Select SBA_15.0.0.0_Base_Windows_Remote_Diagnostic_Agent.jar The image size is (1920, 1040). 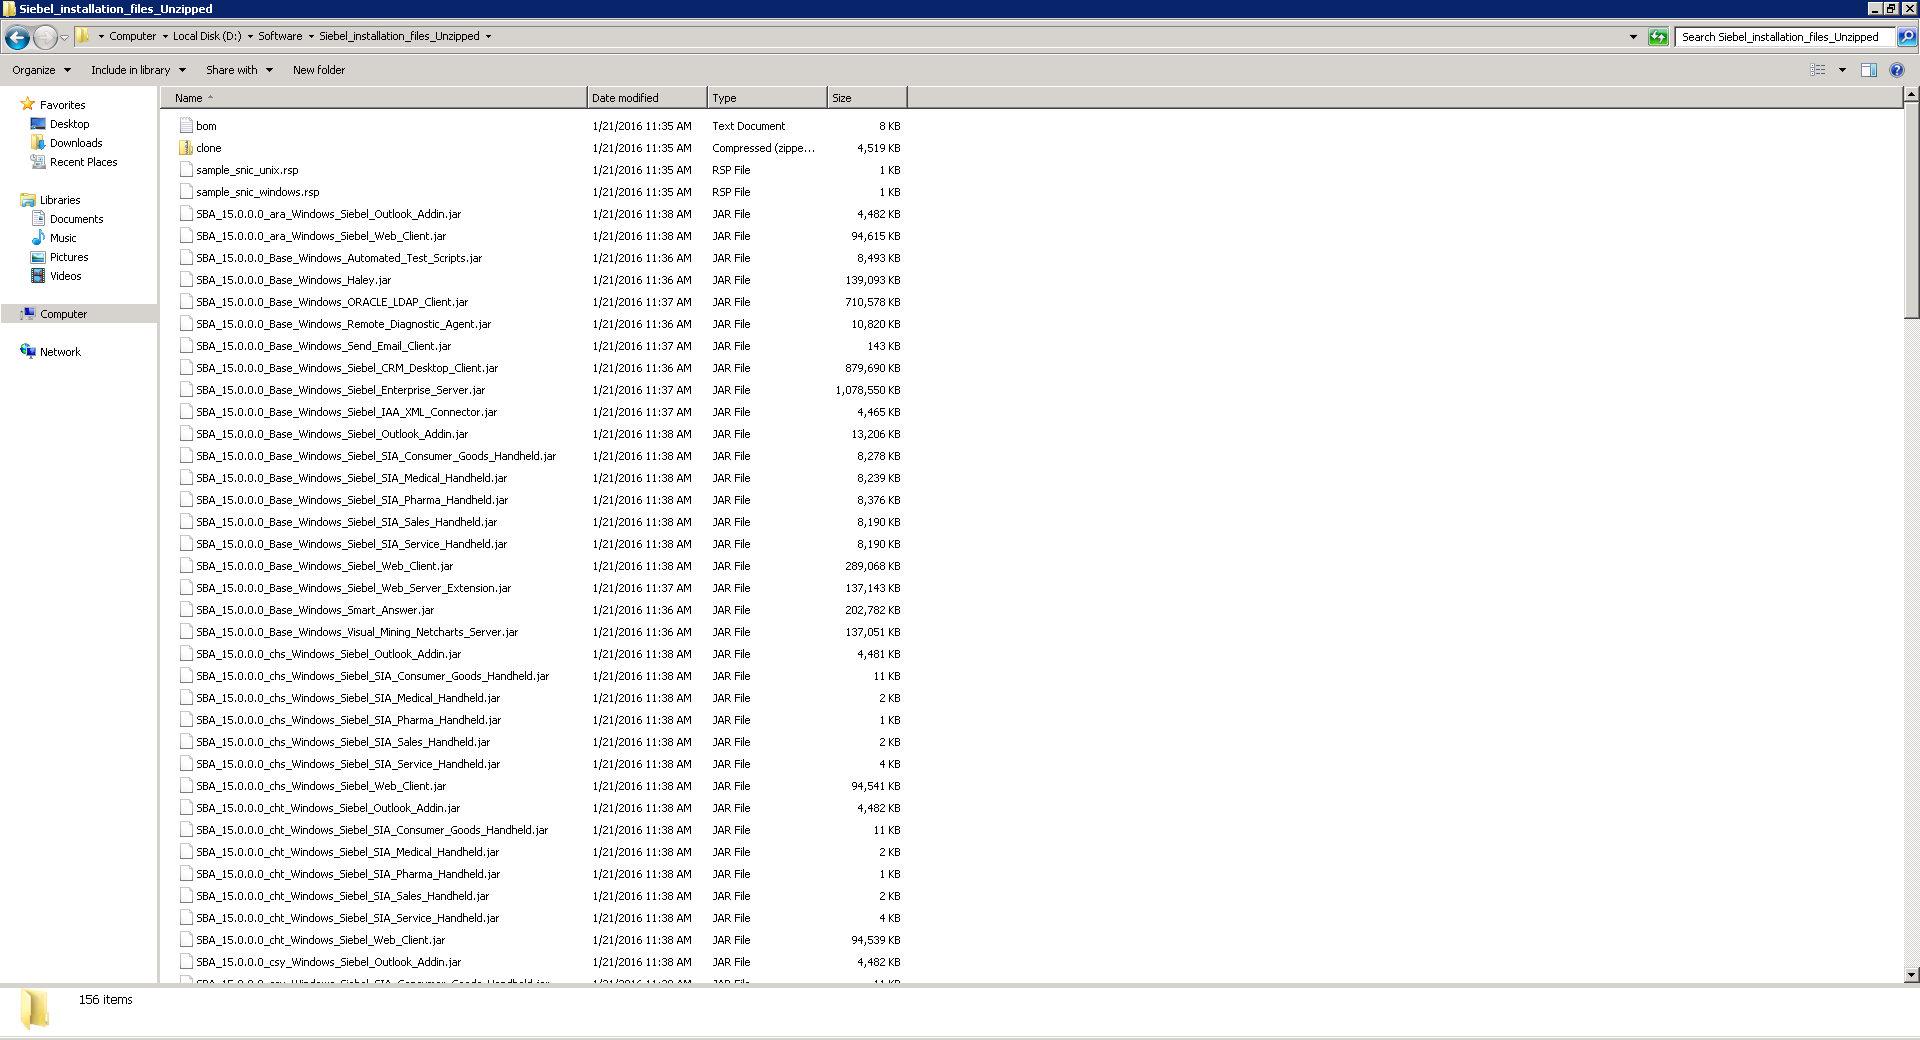tap(343, 324)
